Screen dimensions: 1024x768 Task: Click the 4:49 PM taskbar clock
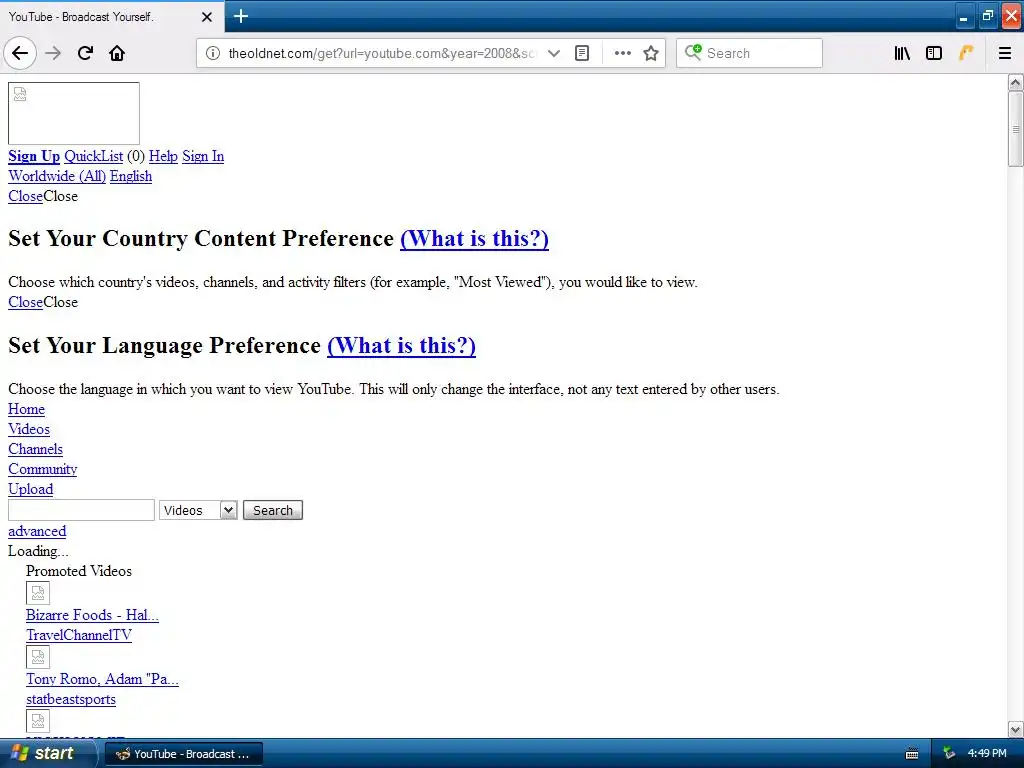987,754
